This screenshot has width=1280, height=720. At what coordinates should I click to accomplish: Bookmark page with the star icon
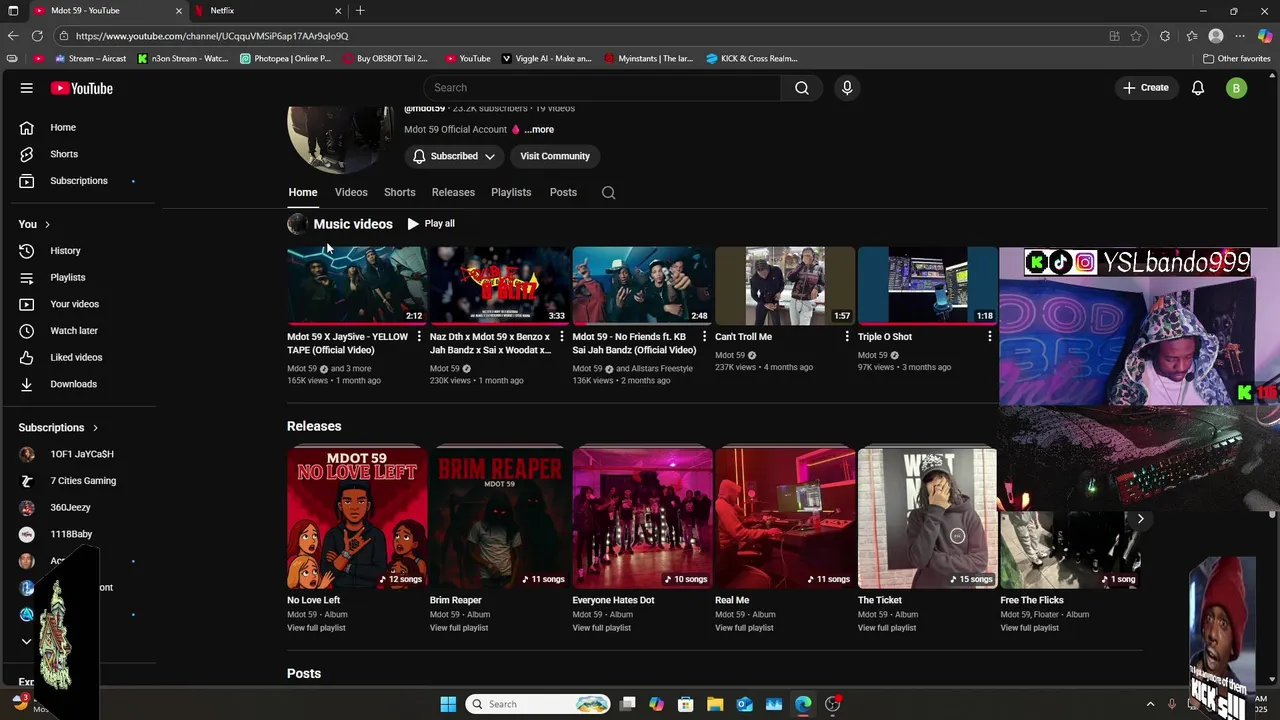click(x=1136, y=36)
